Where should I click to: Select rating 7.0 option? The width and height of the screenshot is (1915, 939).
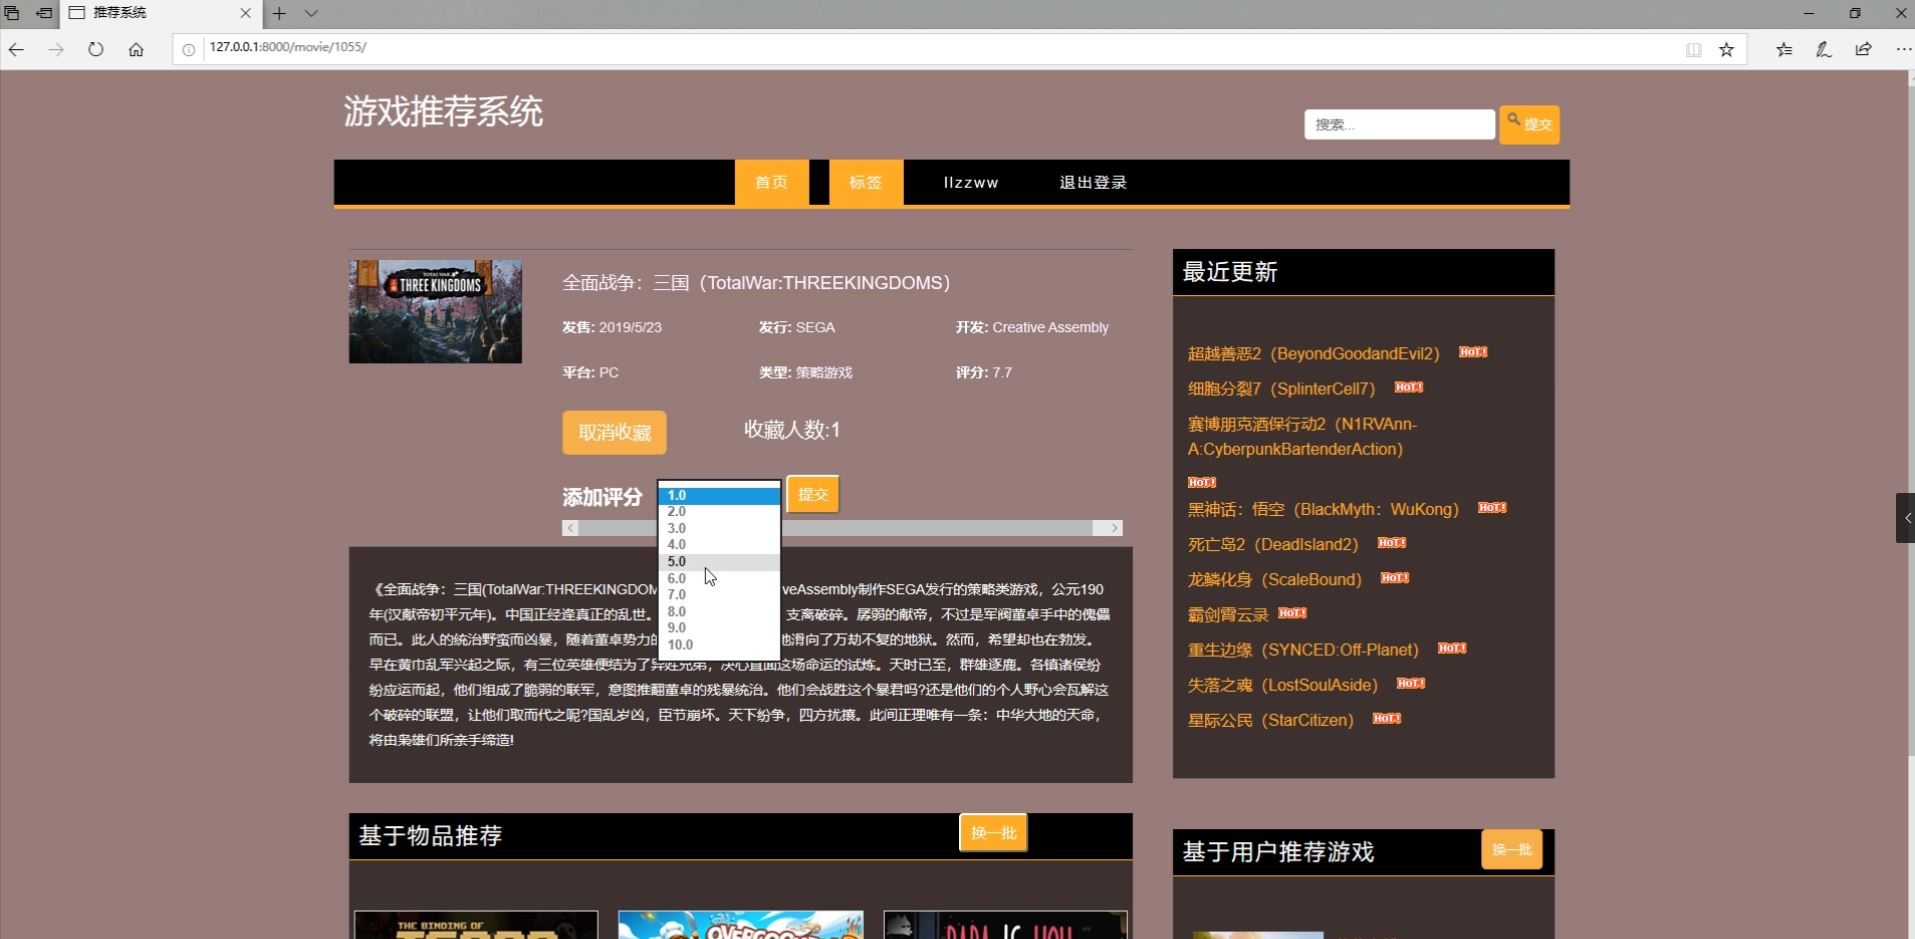pyautogui.click(x=719, y=595)
